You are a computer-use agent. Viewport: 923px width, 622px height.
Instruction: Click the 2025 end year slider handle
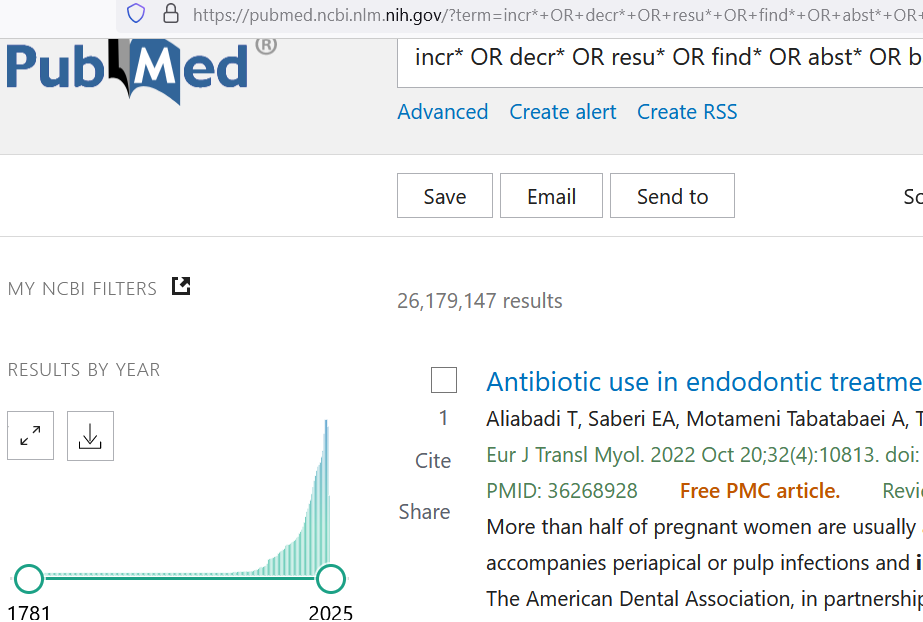tap(330, 578)
